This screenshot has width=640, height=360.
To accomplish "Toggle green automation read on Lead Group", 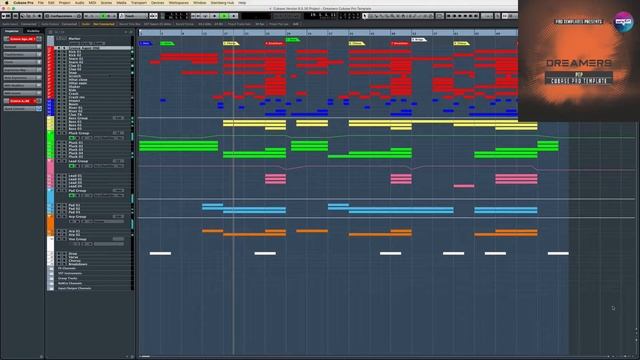I will point(72,166).
